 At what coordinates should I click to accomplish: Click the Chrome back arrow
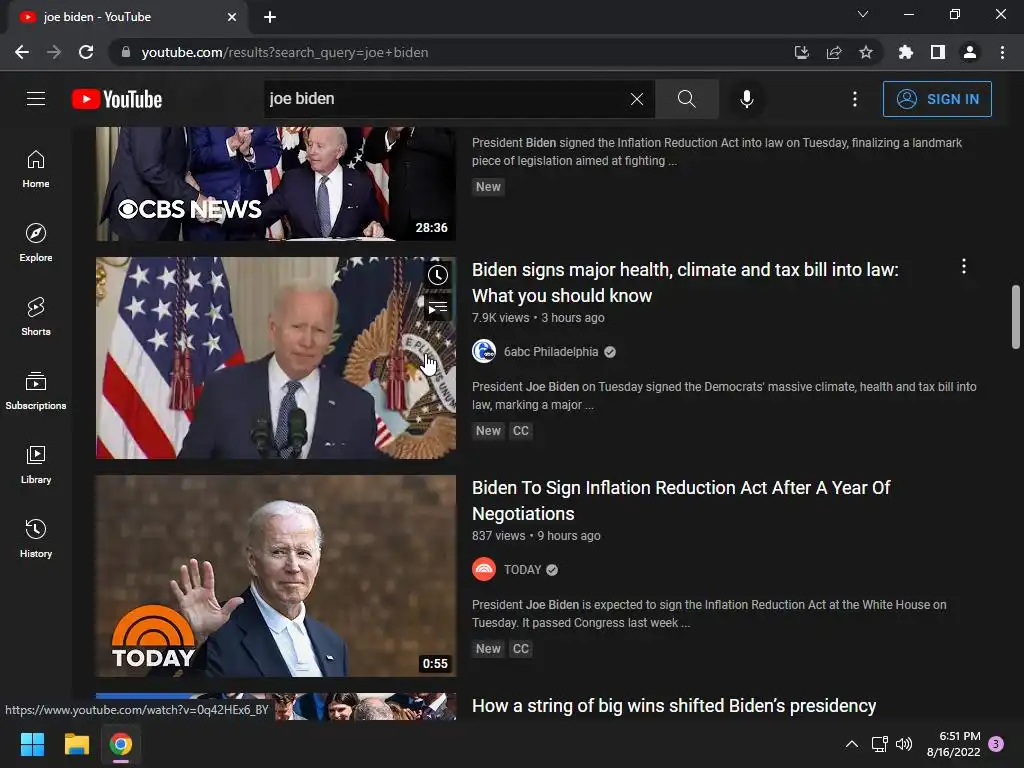[x=22, y=52]
